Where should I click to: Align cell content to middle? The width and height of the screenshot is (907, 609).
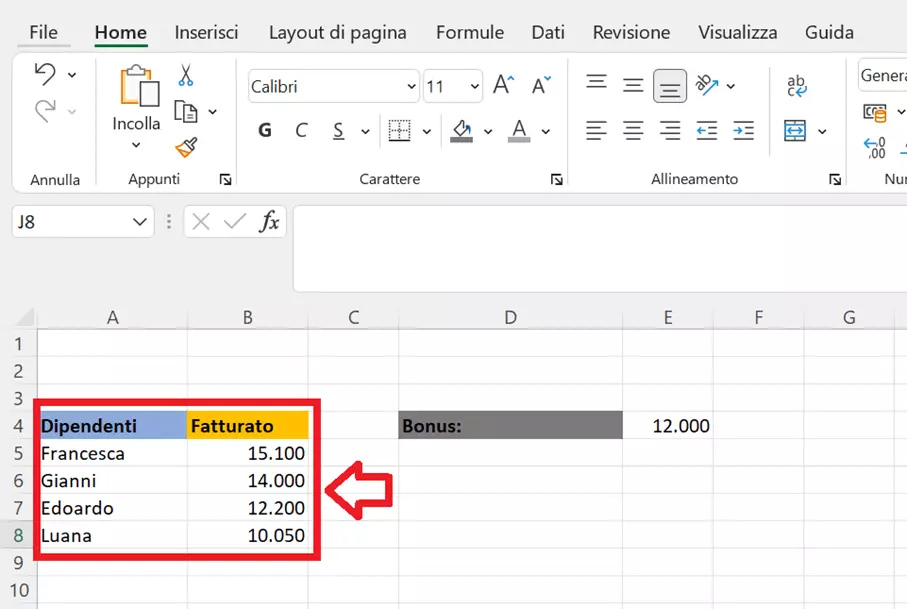633,86
